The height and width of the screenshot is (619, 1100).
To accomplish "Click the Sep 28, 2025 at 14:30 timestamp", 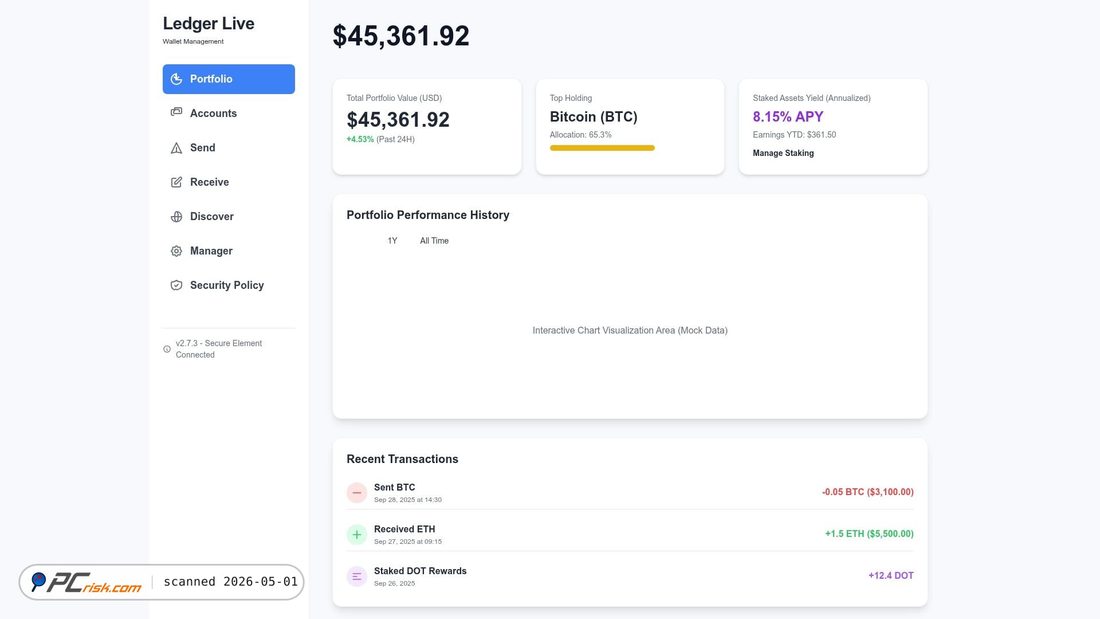I will (408, 500).
